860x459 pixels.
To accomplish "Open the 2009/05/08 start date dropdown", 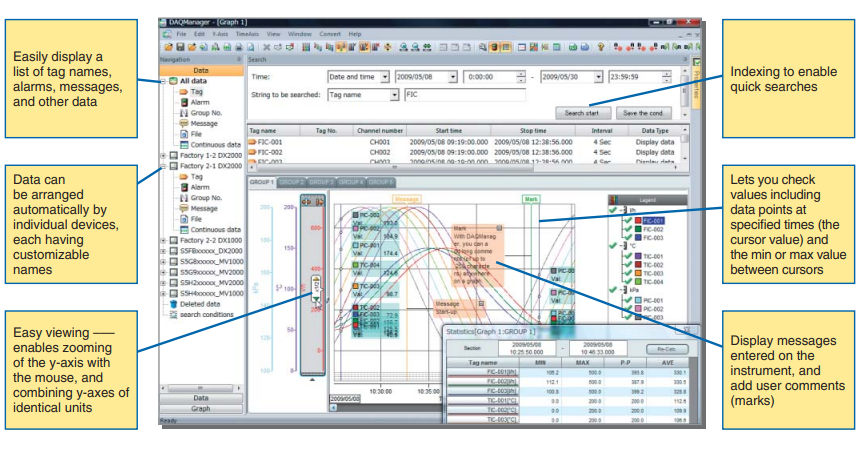I will tap(453, 77).
